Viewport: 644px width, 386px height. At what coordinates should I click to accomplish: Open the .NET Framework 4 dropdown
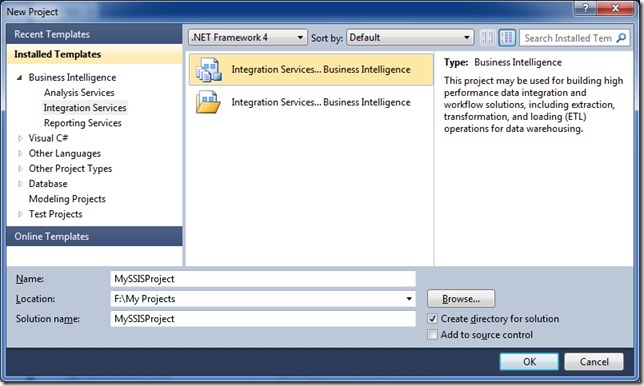point(248,38)
